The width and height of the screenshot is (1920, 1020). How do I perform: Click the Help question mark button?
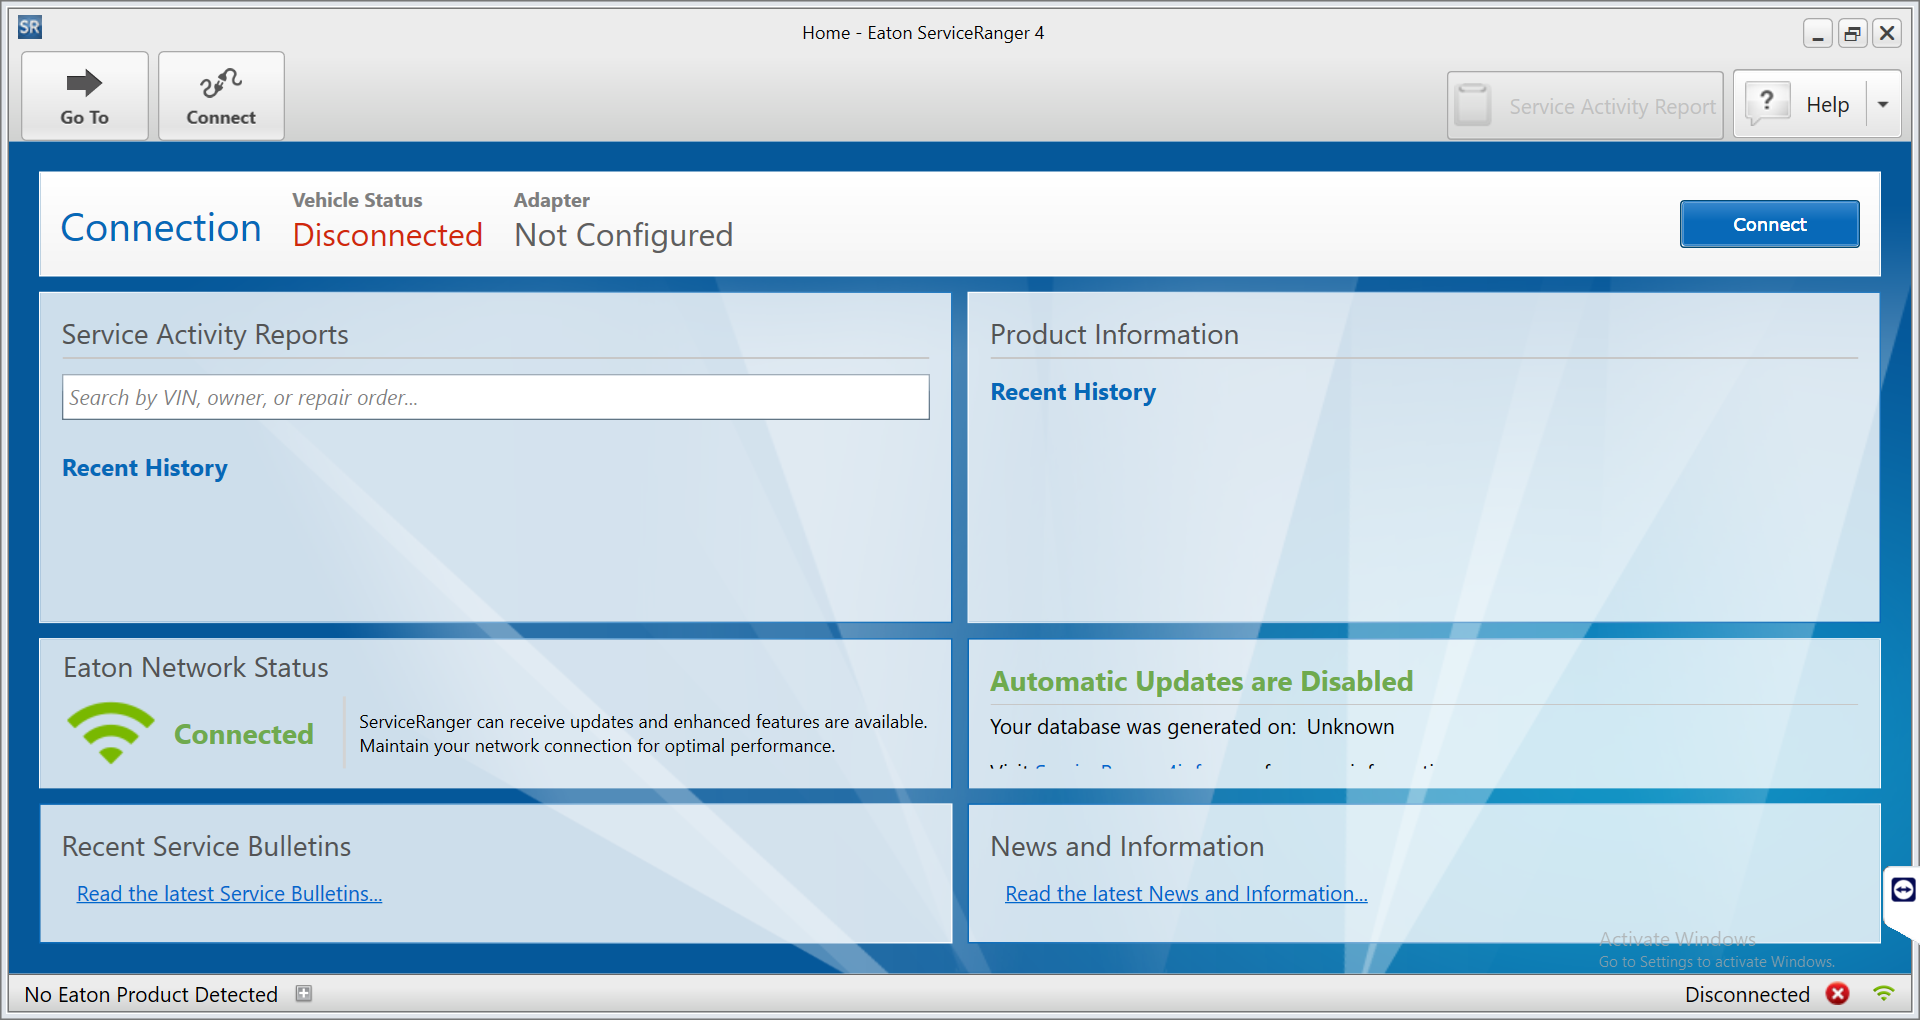(1800, 104)
